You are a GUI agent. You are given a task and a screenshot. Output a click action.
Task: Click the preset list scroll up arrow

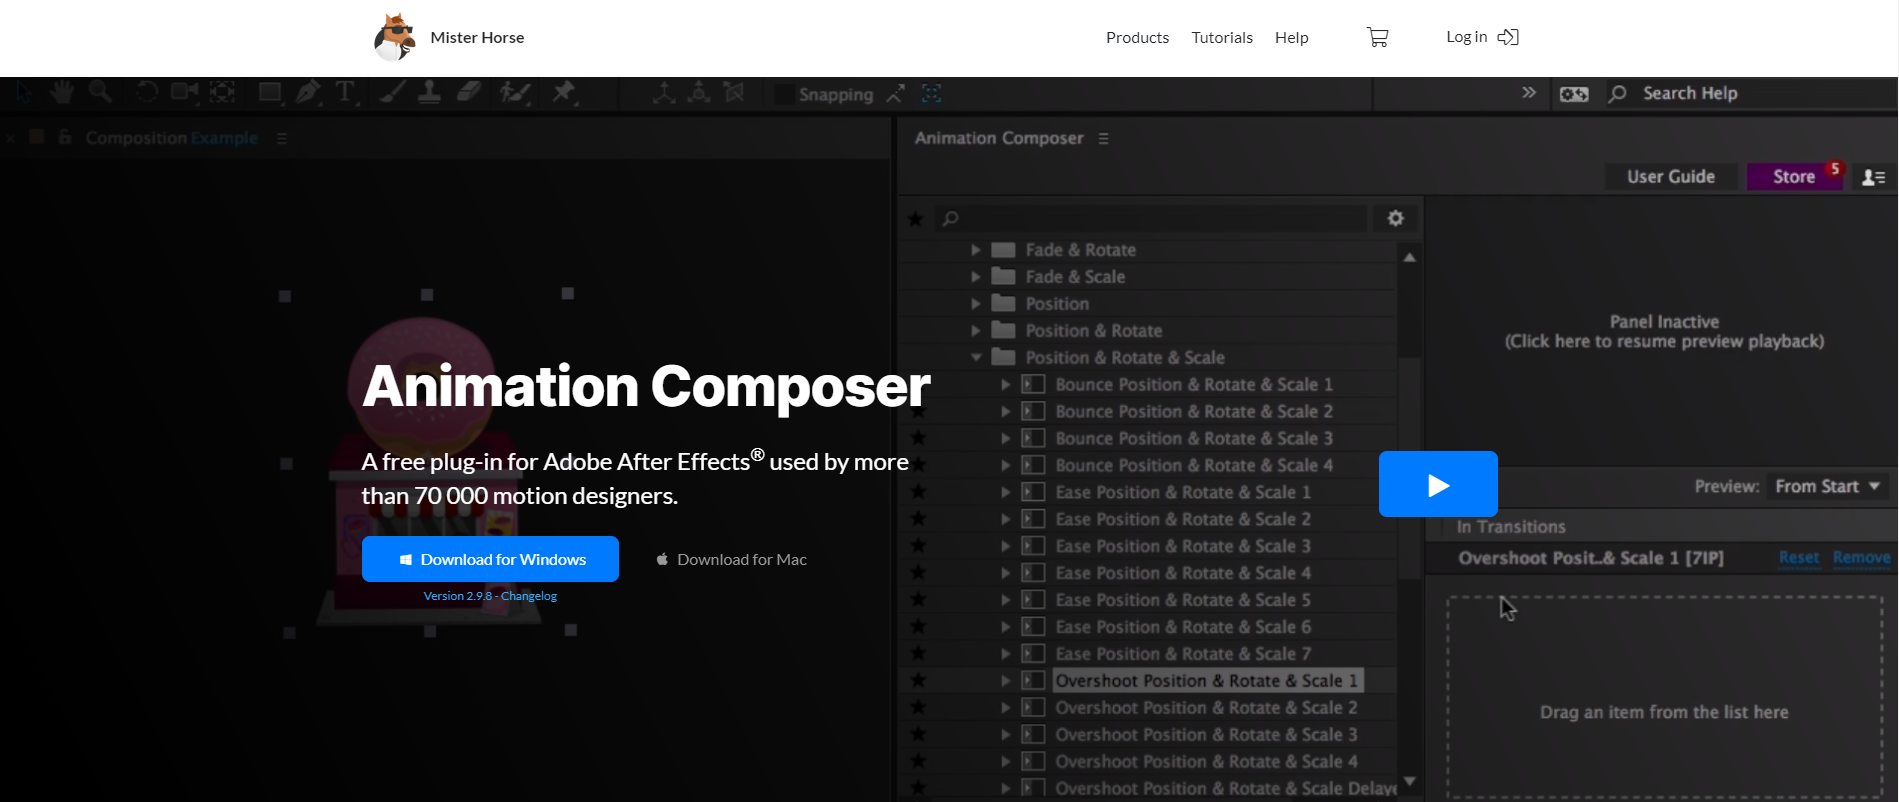coord(1409,258)
